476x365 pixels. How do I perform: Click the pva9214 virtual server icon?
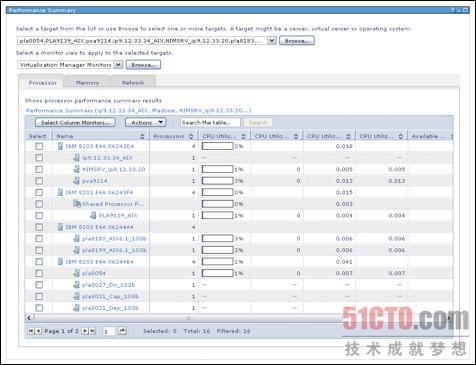77,181
